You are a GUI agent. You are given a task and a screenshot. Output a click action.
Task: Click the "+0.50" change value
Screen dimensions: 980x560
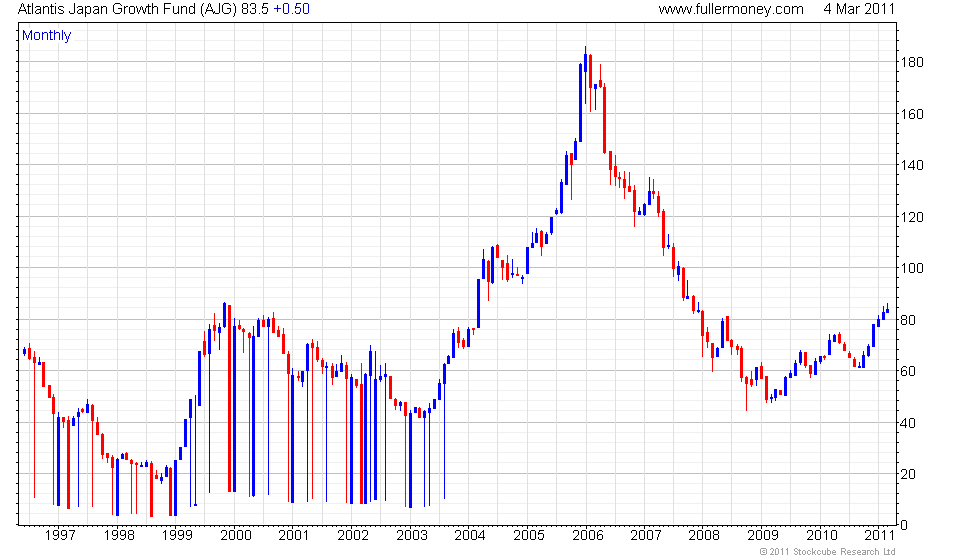pyautogui.click(x=291, y=9)
